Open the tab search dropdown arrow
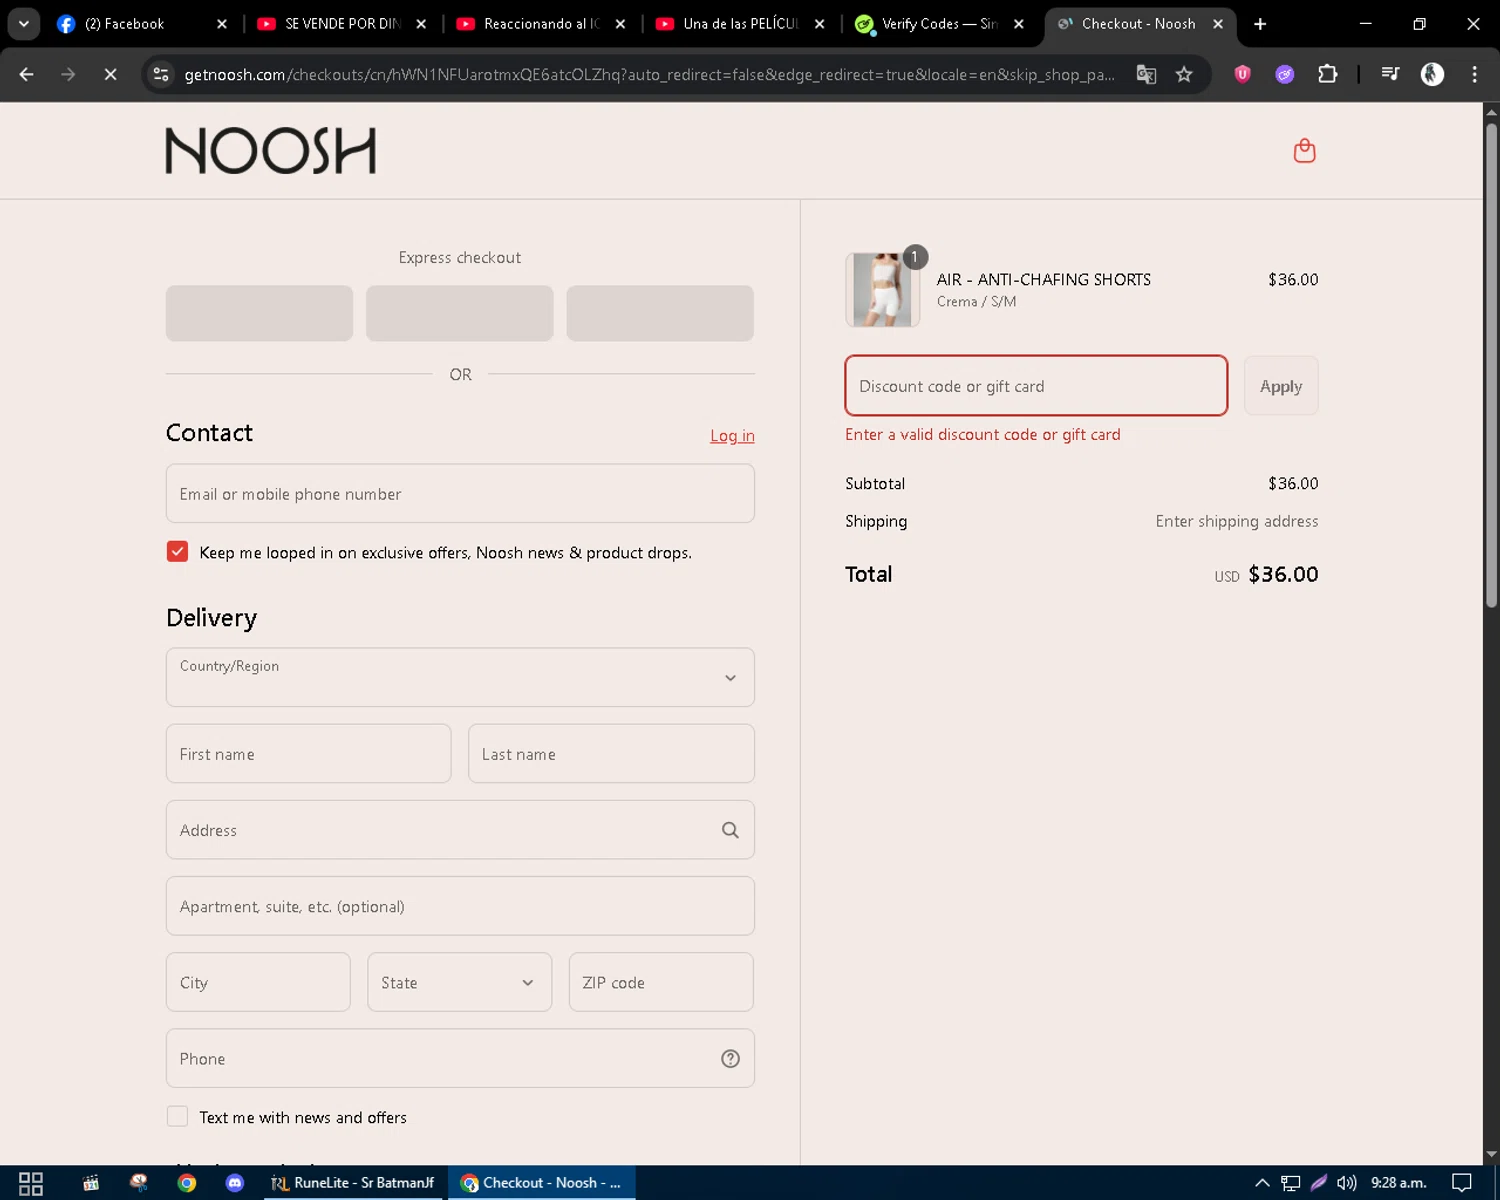 point(23,24)
